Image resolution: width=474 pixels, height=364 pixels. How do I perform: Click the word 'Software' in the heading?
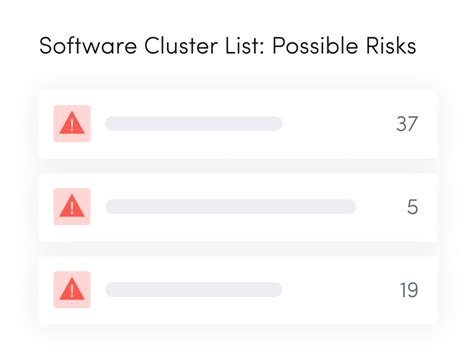pos(88,46)
